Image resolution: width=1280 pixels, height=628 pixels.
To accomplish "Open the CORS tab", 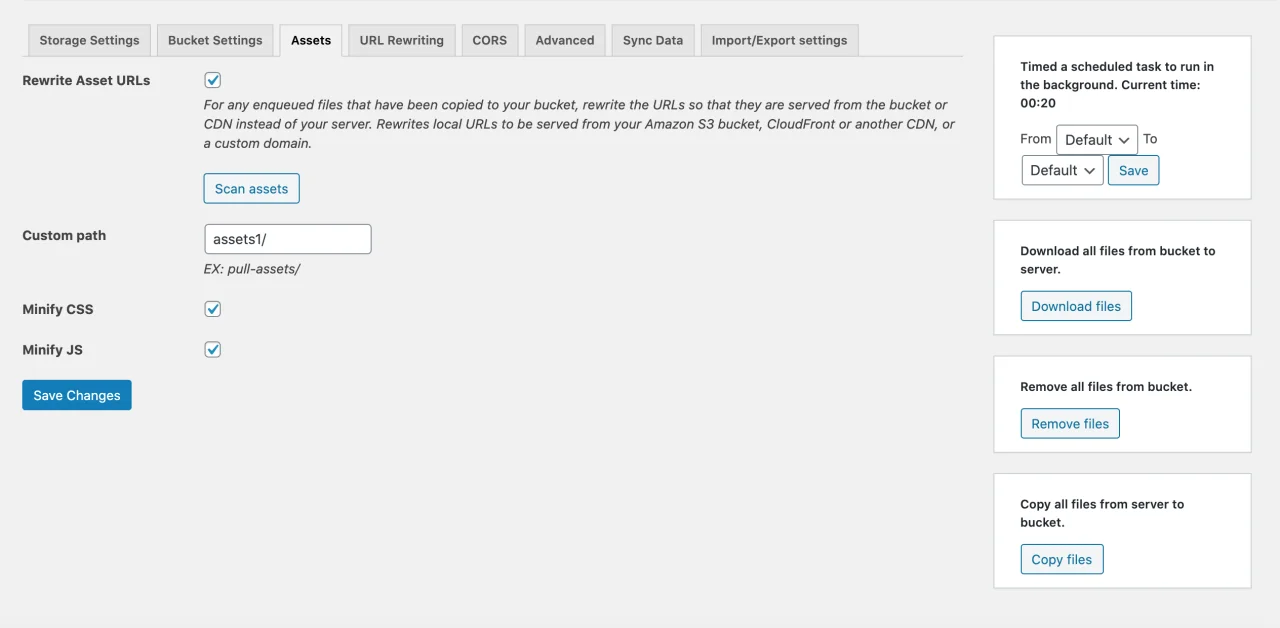I will click(x=490, y=40).
